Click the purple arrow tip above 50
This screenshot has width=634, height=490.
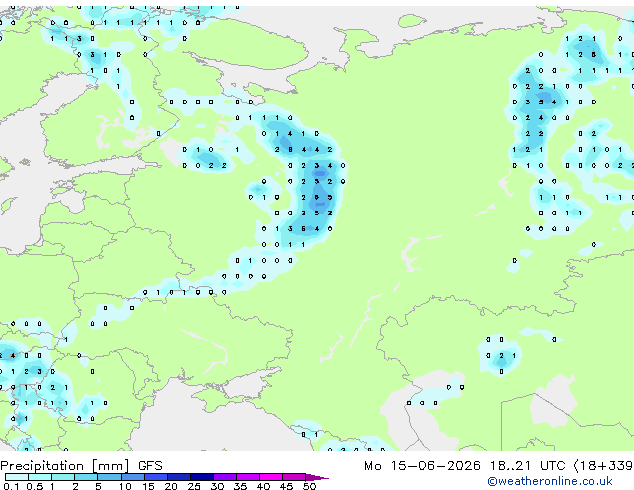click(x=317, y=477)
